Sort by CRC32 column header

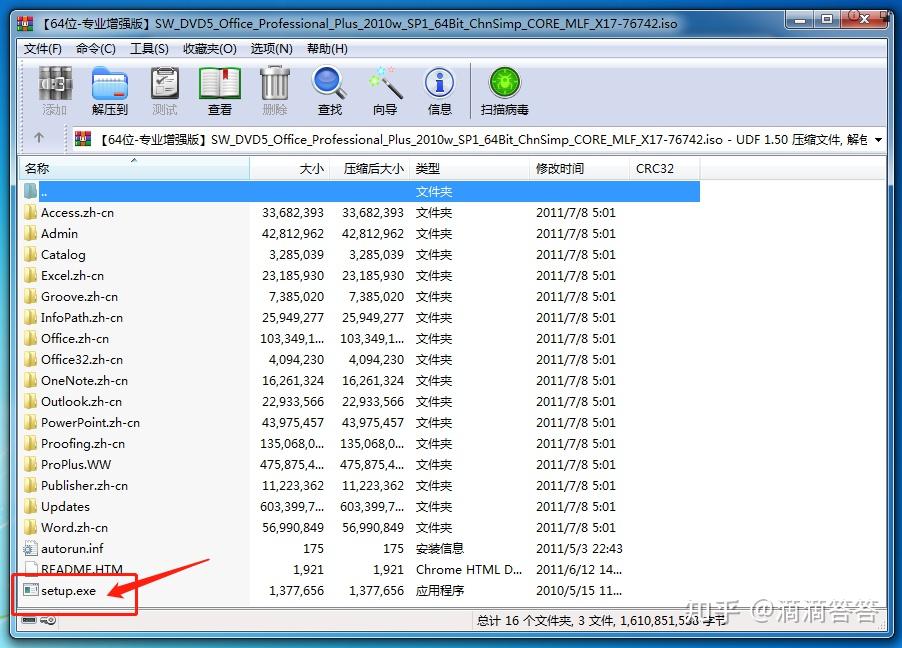[x=664, y=169]
